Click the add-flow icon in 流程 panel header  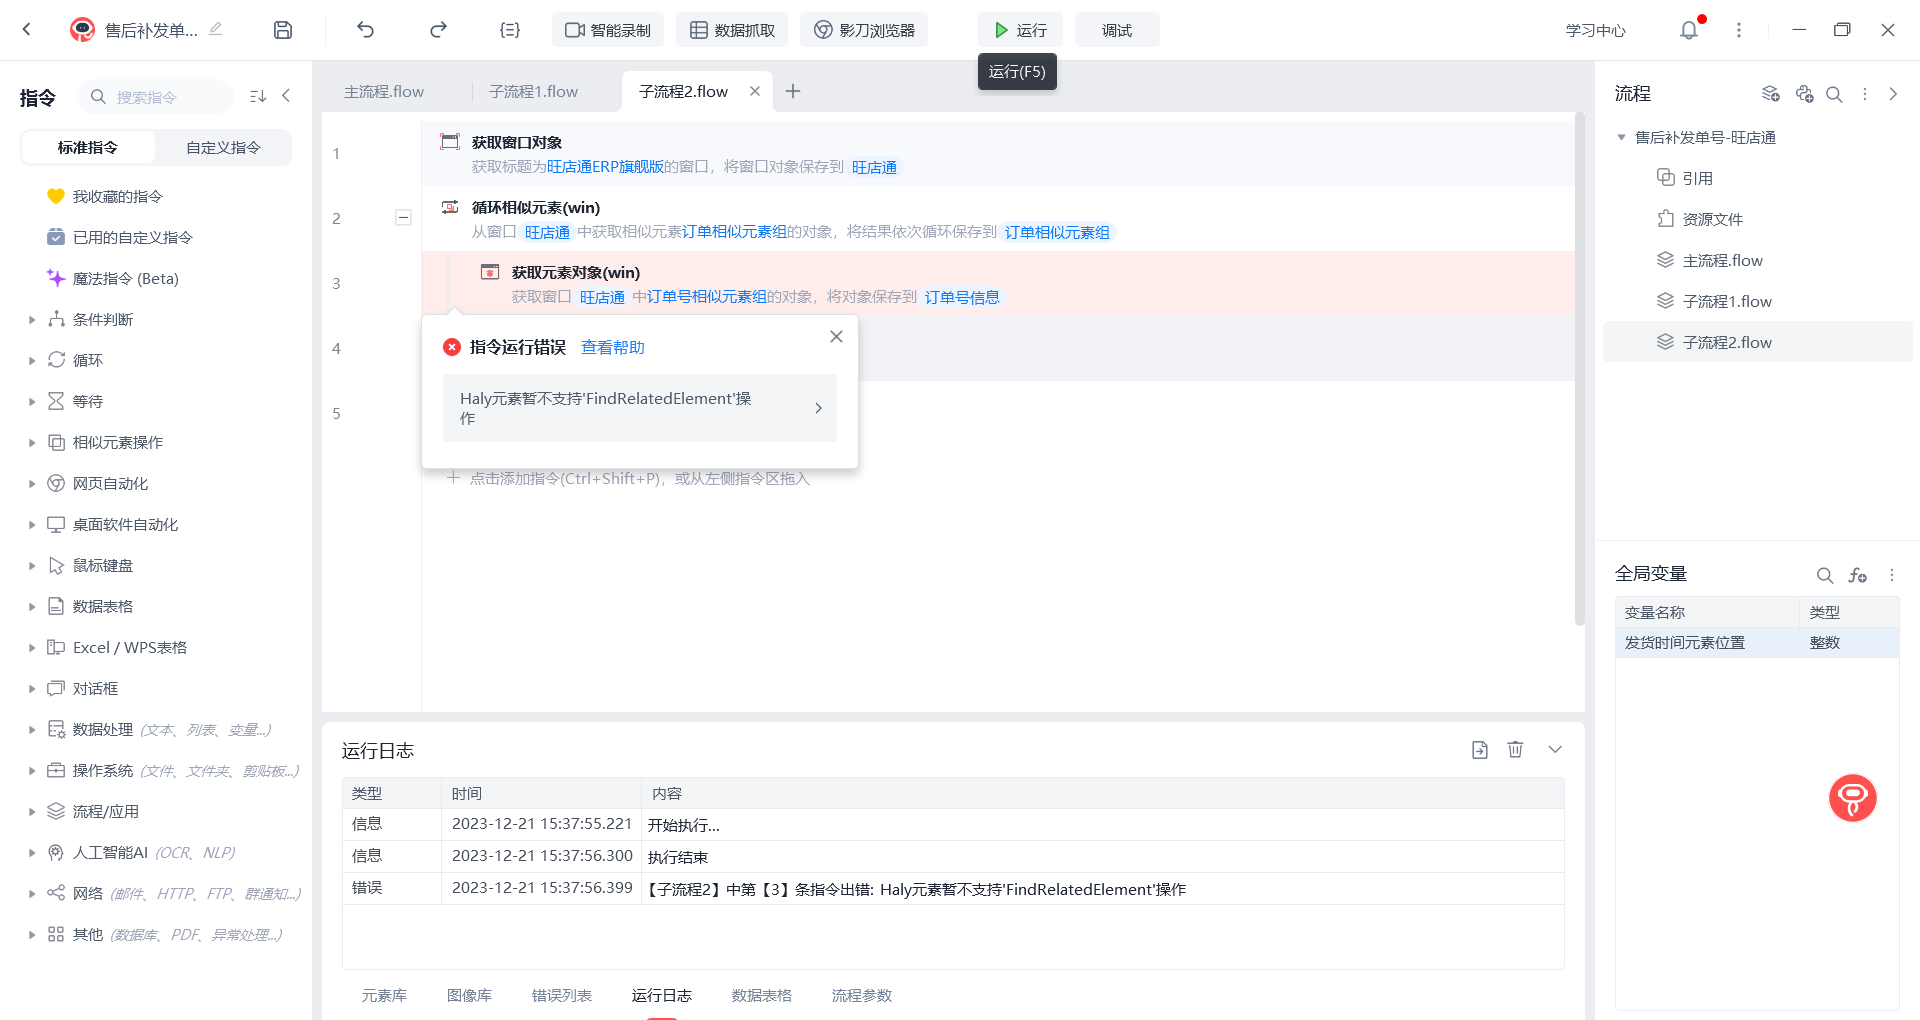tap(1804, 94)
